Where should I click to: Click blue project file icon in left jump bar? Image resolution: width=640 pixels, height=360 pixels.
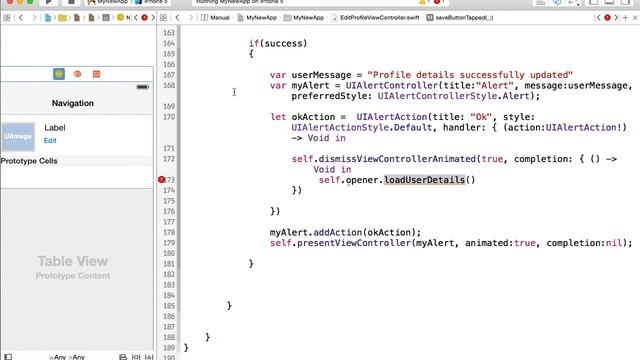pyautogui.click(x=48, y=18)
